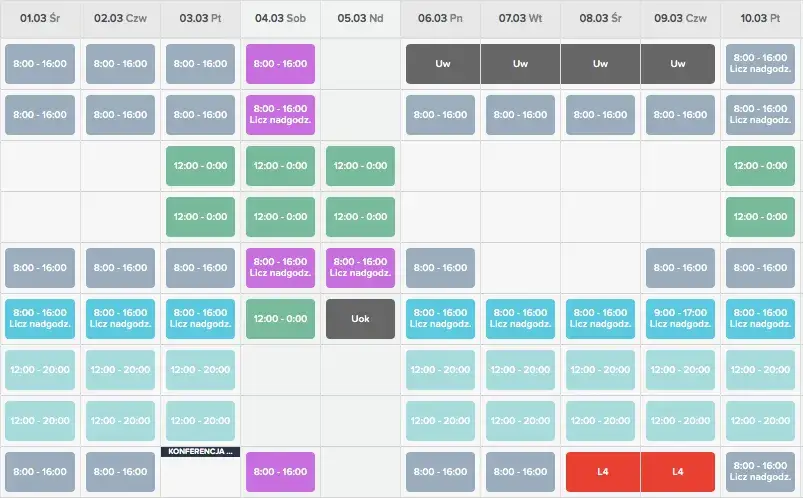This screenshot has height=498, width=803.
Task: Select the 04.03 Sob column header
Action: (x=280, y=18)
